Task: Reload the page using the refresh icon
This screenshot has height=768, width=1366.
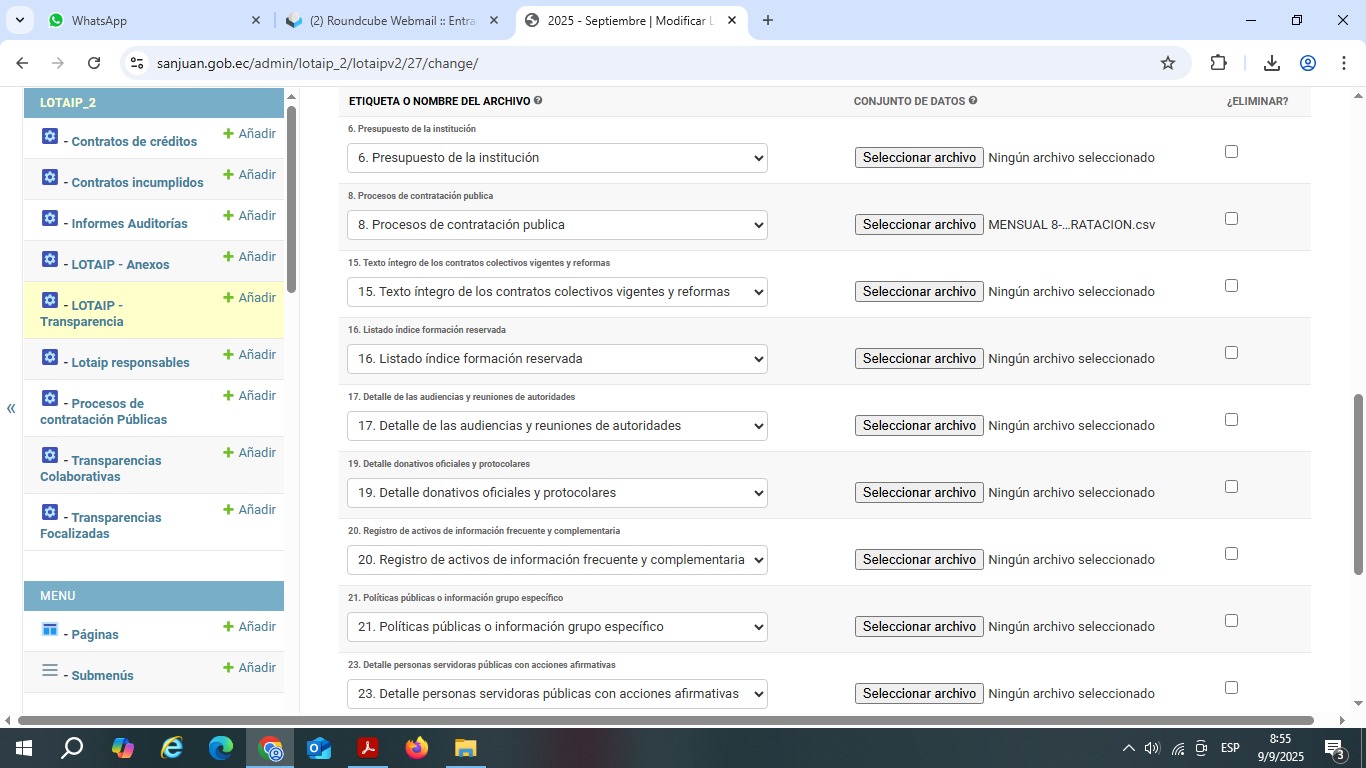Action: 94,63
